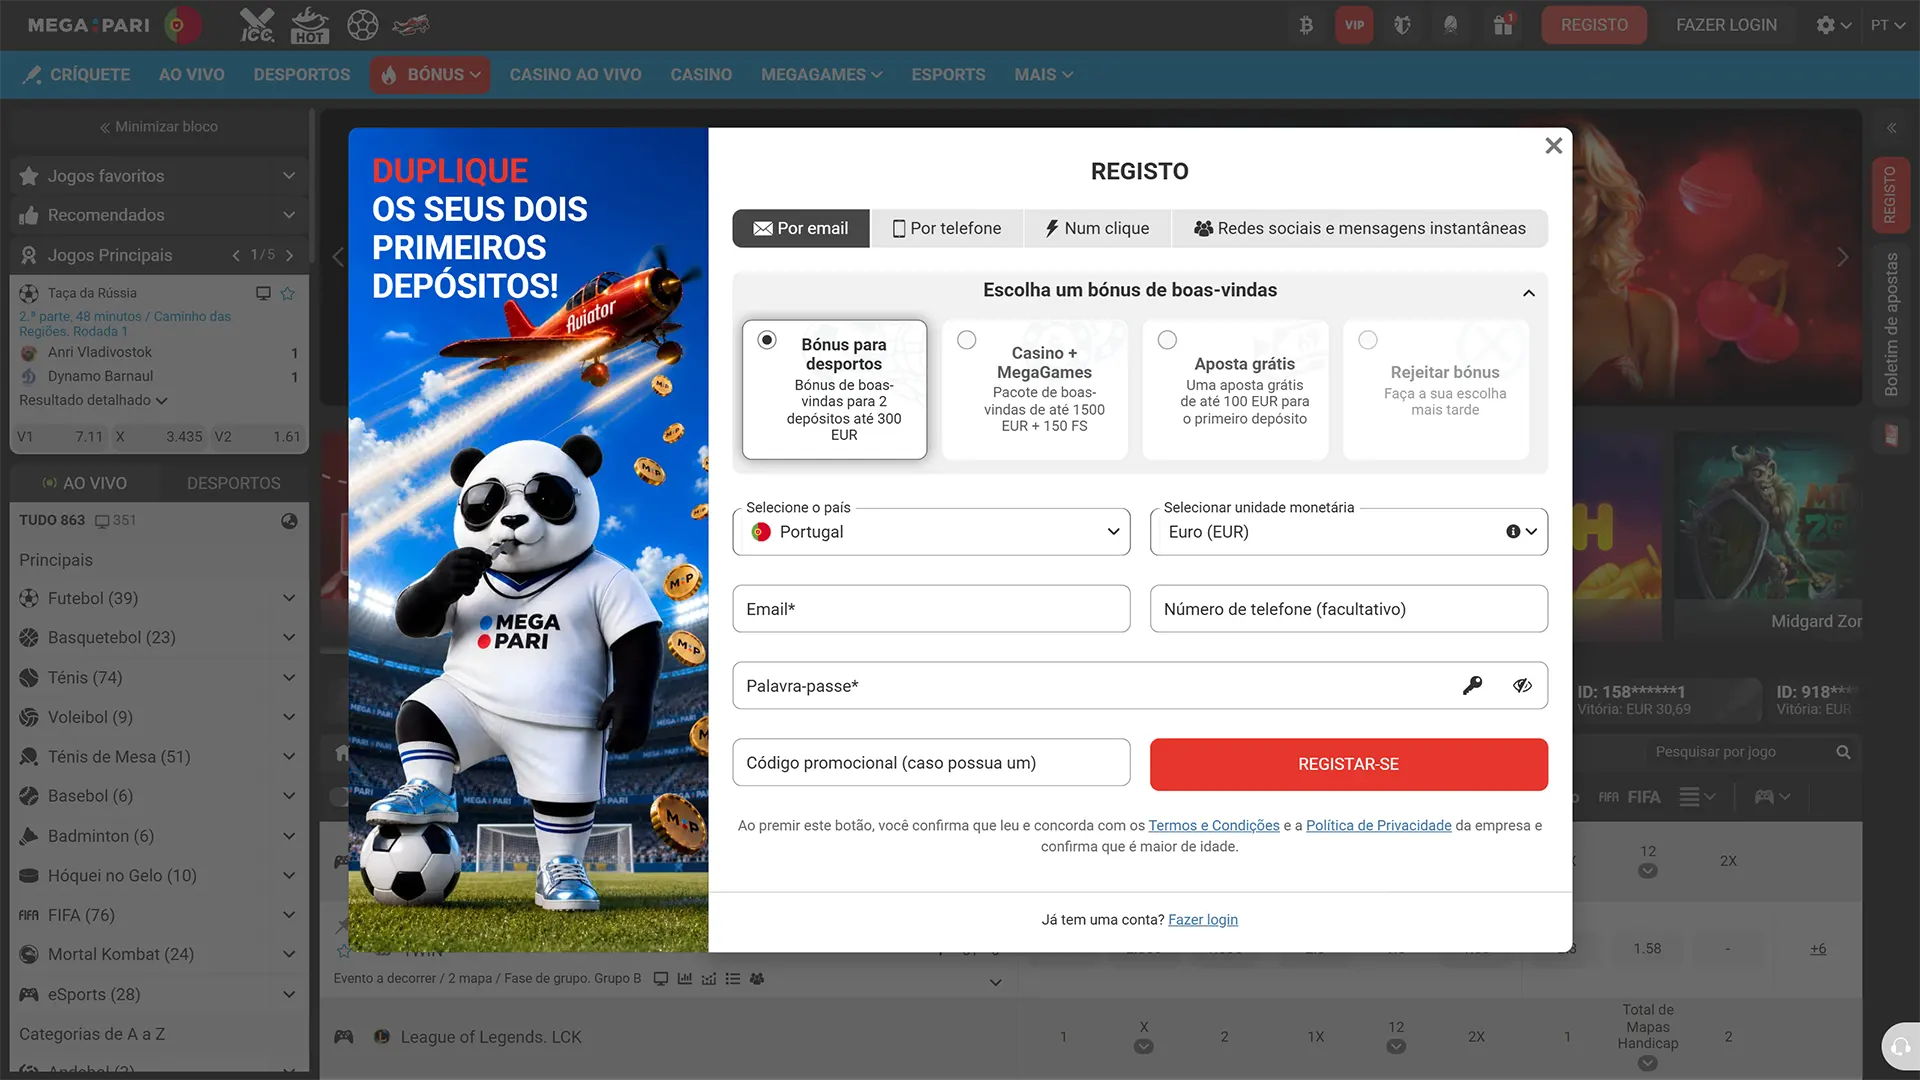The height and width of the screenshot is (1080, 1920).
Task: Collapse right panel double-chevron icon
Action: (x=1891, y=128)
